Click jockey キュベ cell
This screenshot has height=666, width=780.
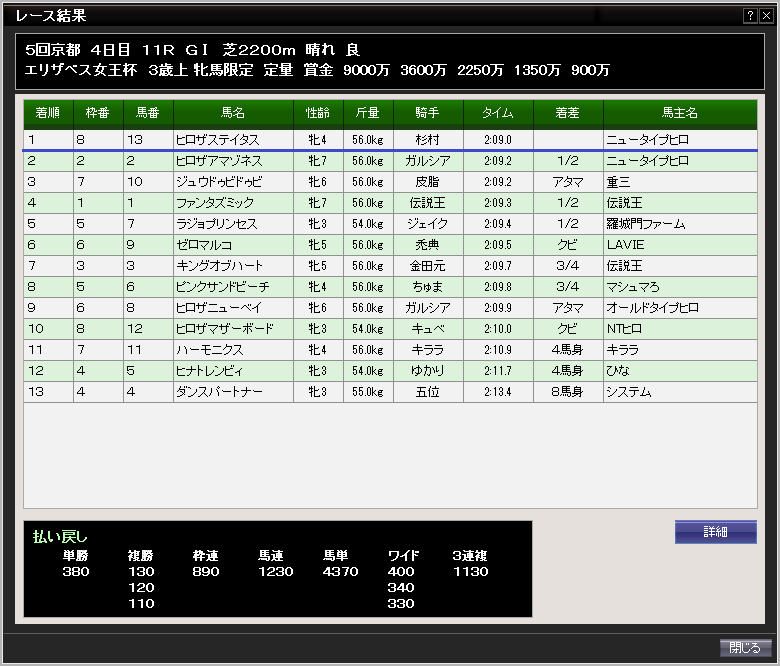tap(428, 329)
